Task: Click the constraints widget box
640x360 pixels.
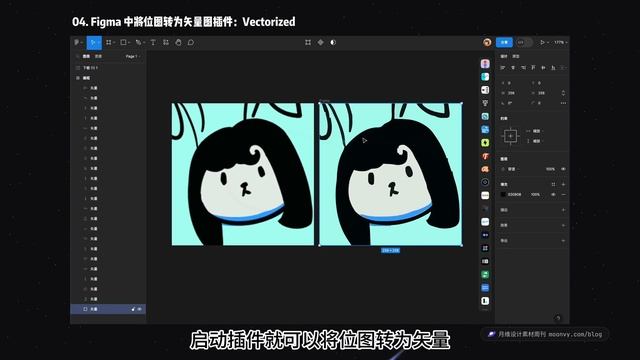Action: click(x=510, y=136)
